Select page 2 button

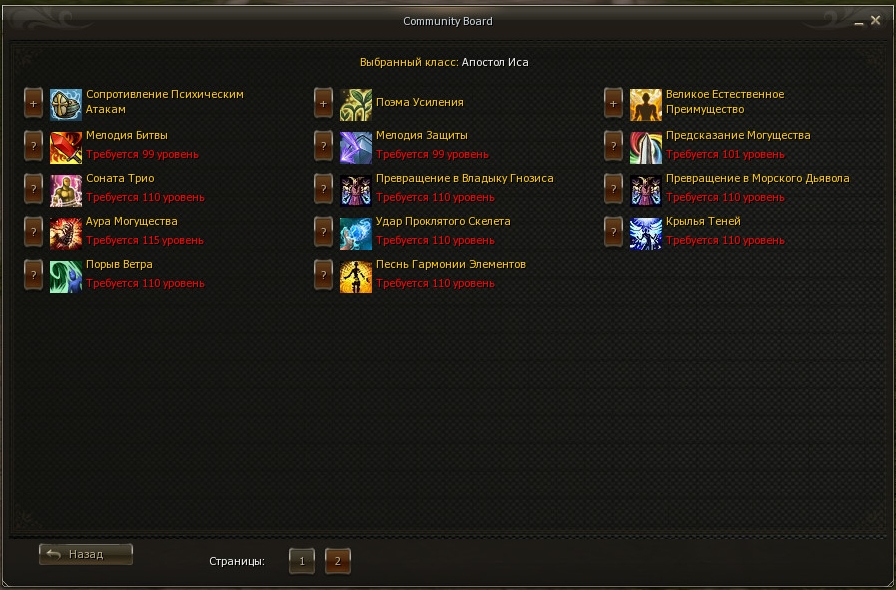(338, 561)
